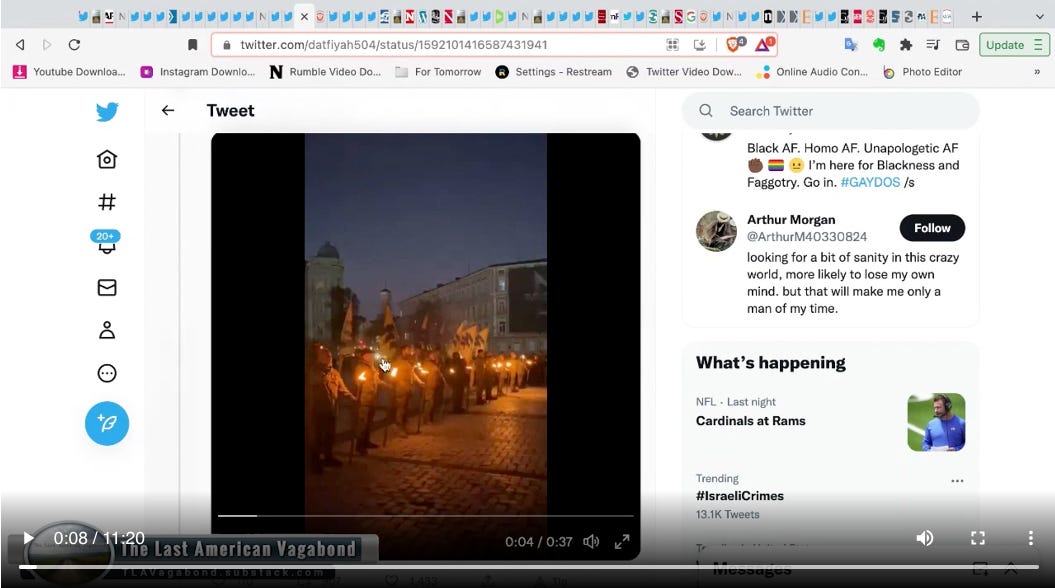Toggle outer video volume speaker
The width and height of the screenshot is (1055, 588).
pos(925,538)
